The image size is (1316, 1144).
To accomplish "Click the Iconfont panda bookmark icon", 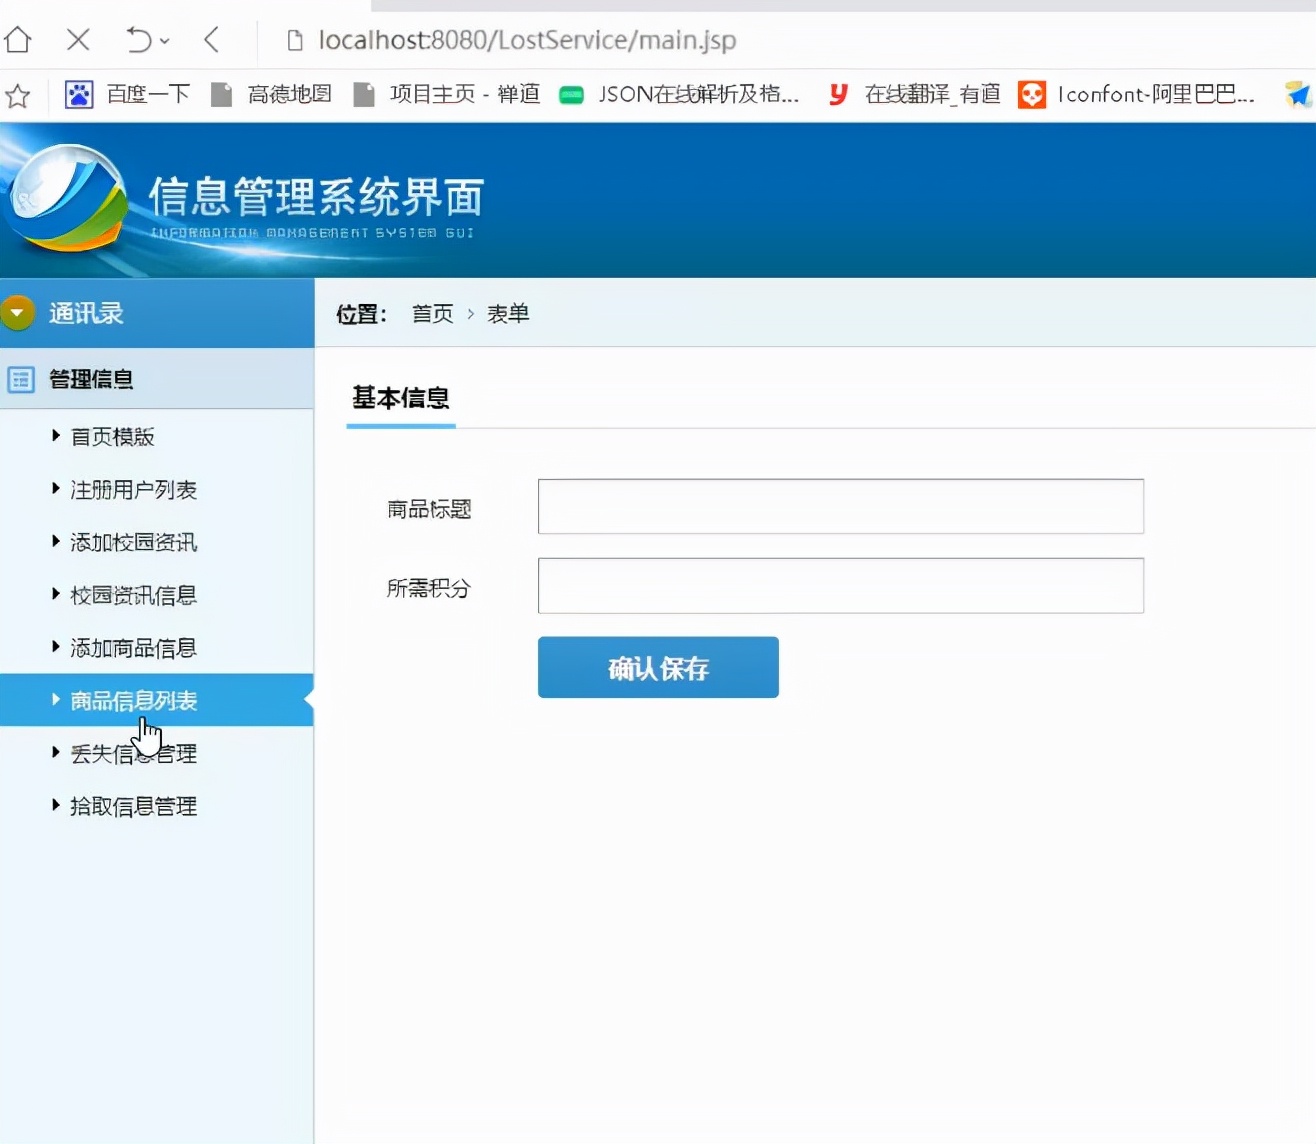I will (x=1031, y=95).
